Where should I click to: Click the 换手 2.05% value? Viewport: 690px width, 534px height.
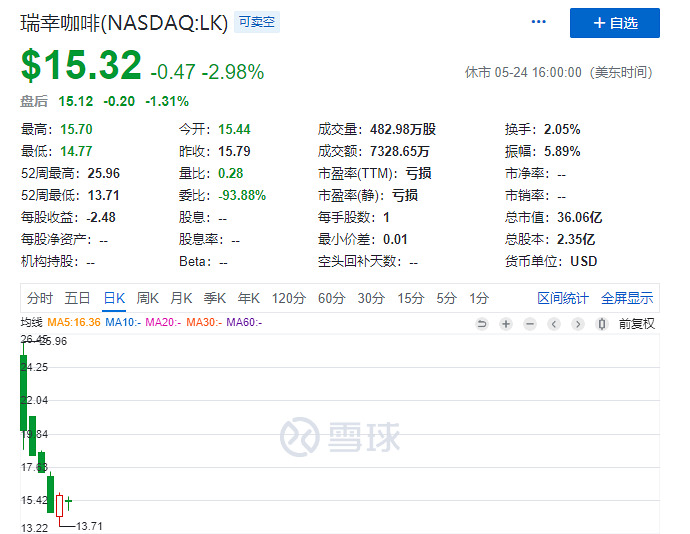coord(562,129)
